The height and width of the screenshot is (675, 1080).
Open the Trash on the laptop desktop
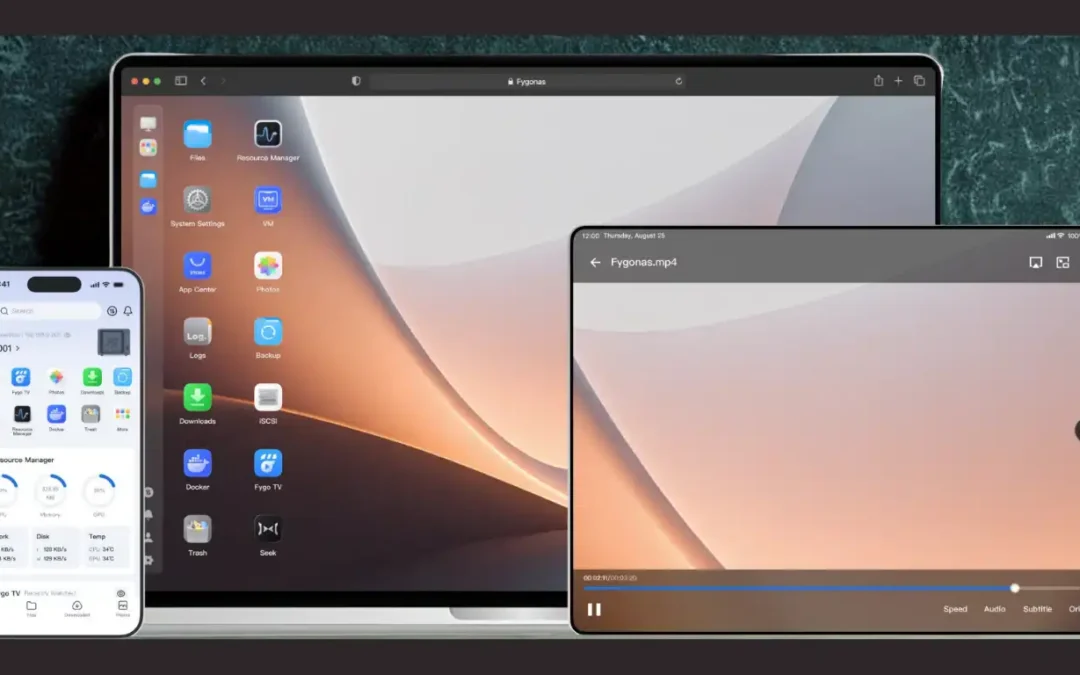(198, 529)
